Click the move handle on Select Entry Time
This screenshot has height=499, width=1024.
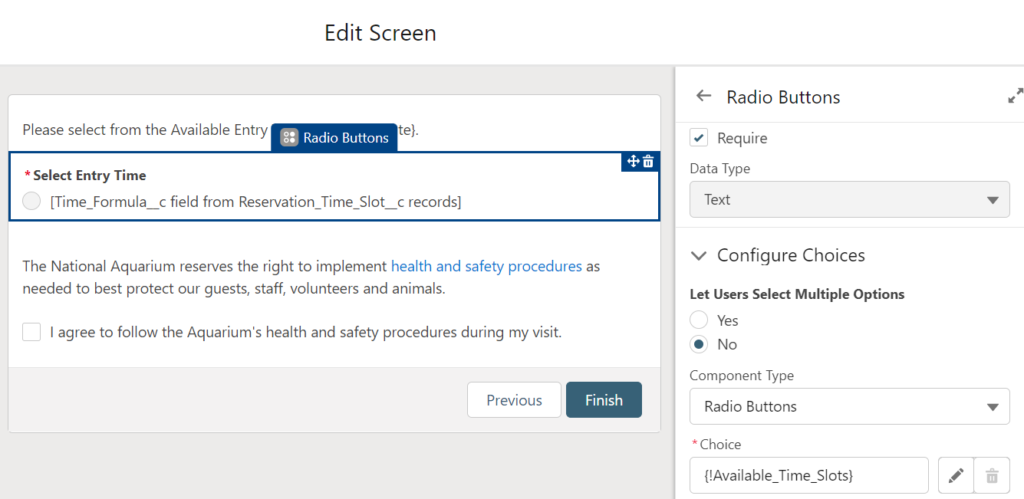click(x=633, y=161)
